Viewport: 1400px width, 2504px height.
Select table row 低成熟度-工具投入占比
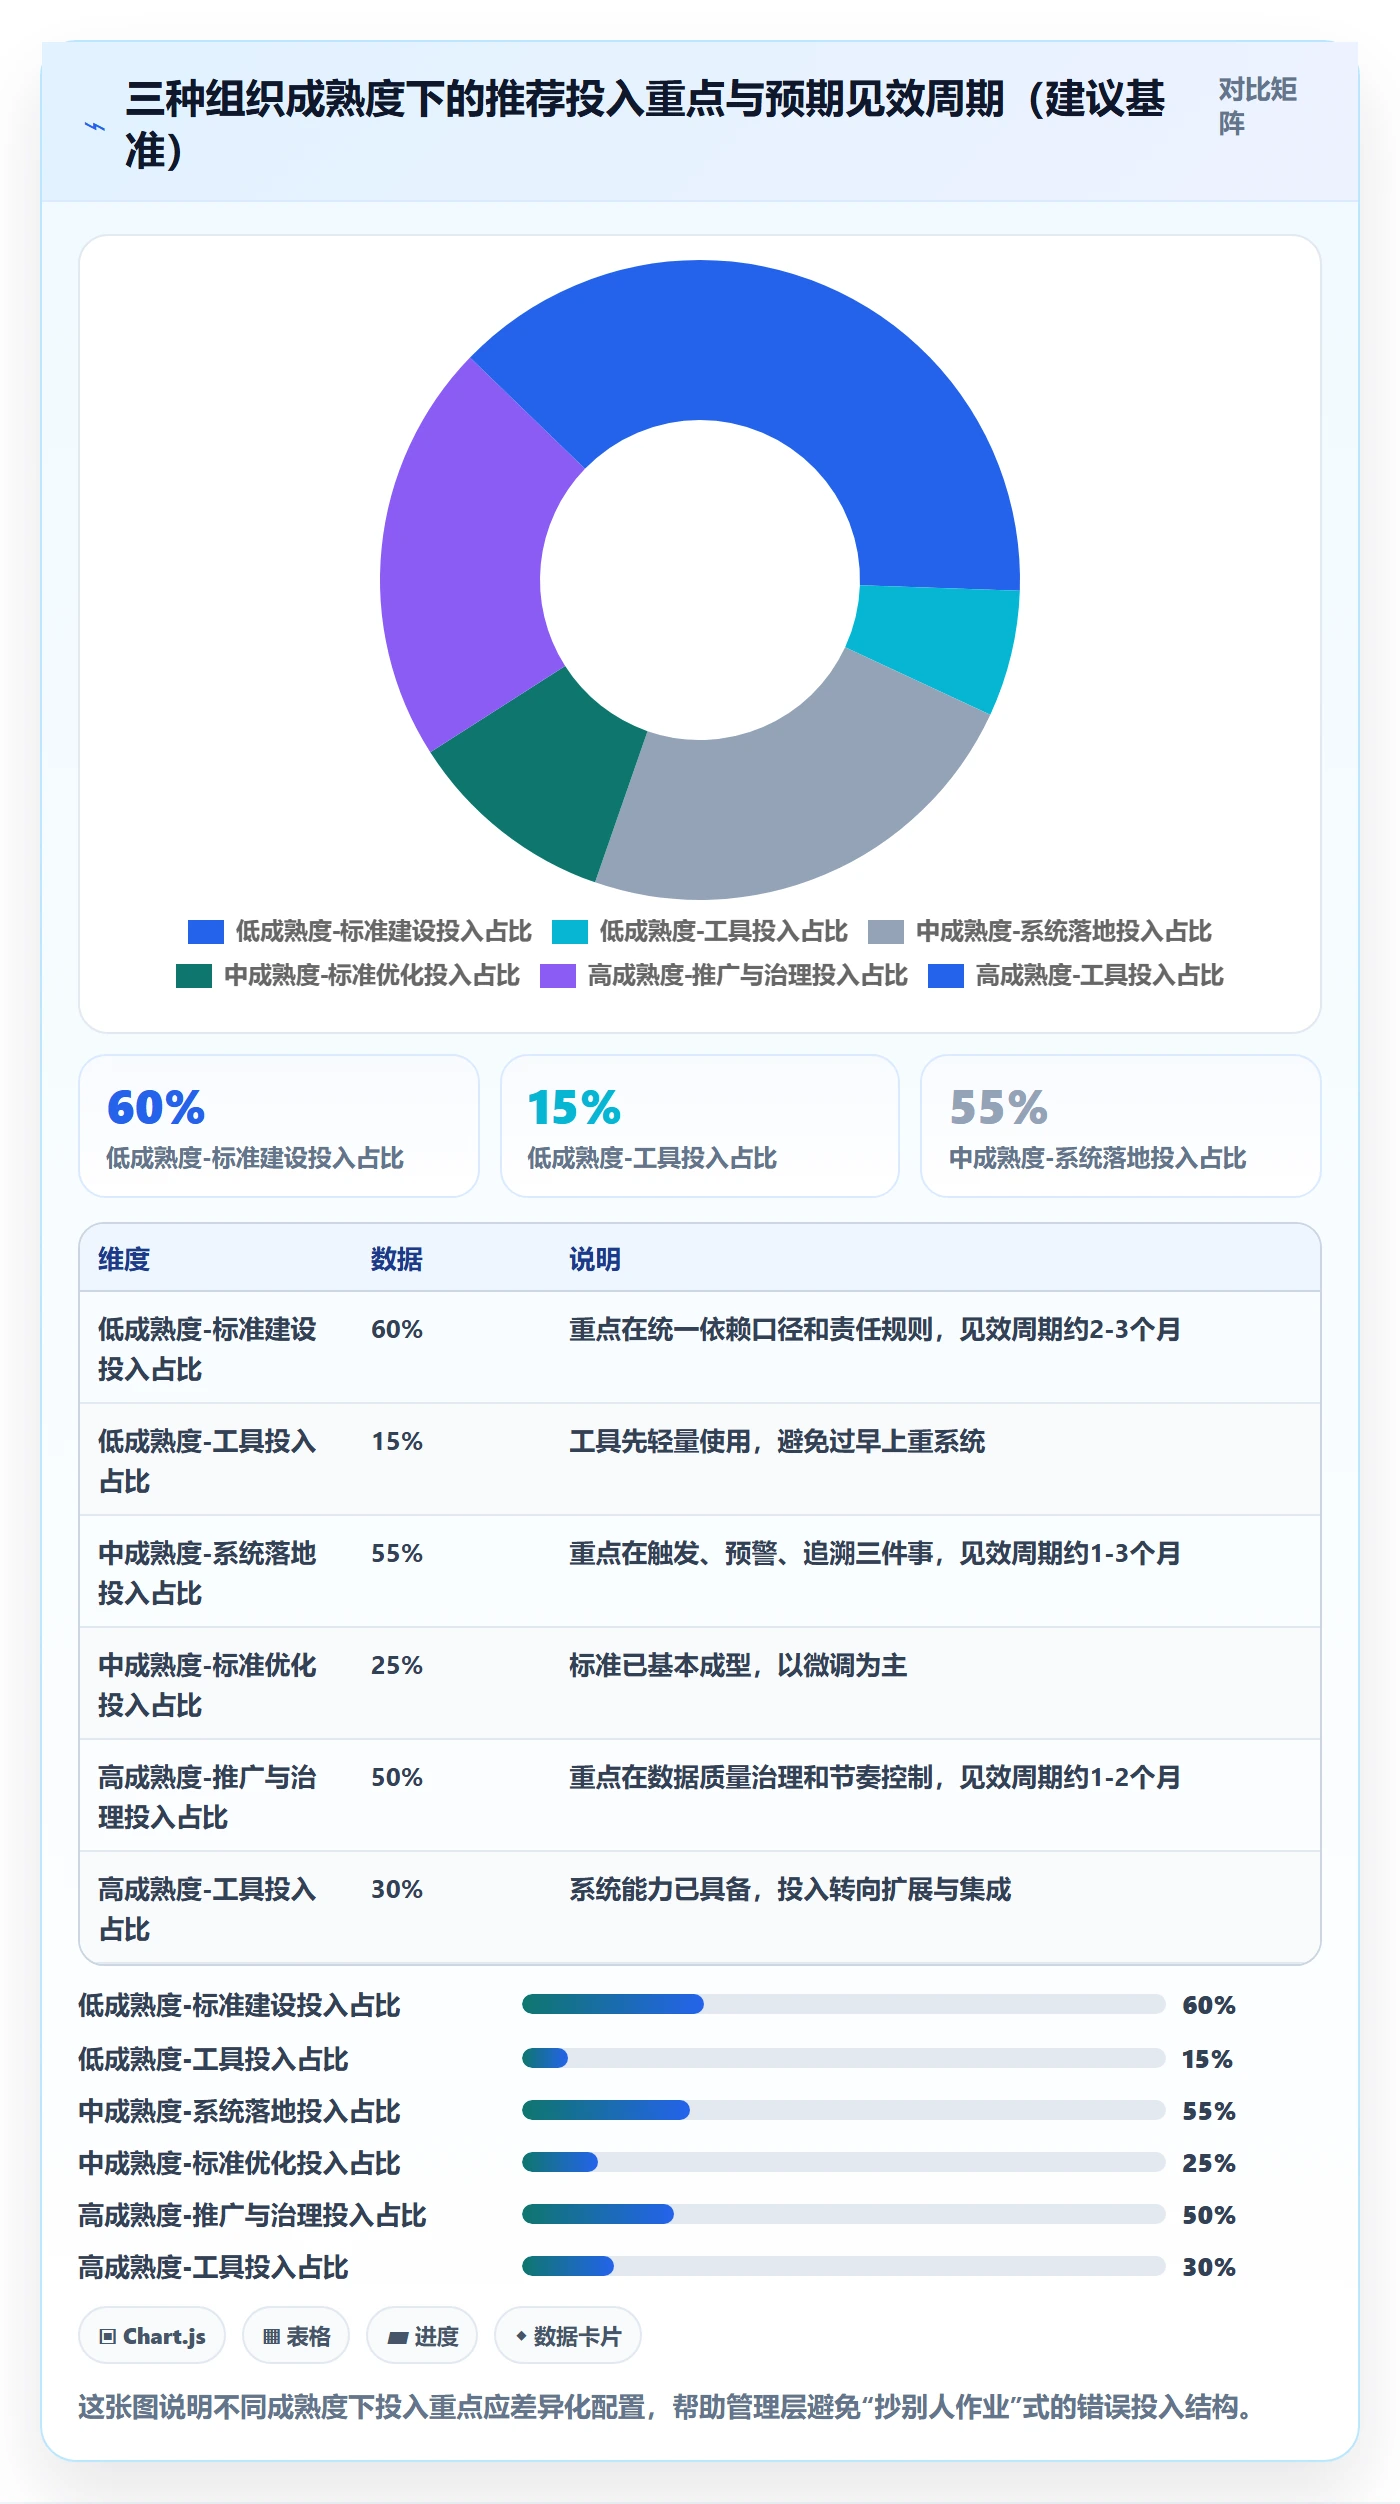tap(700, 1460)
